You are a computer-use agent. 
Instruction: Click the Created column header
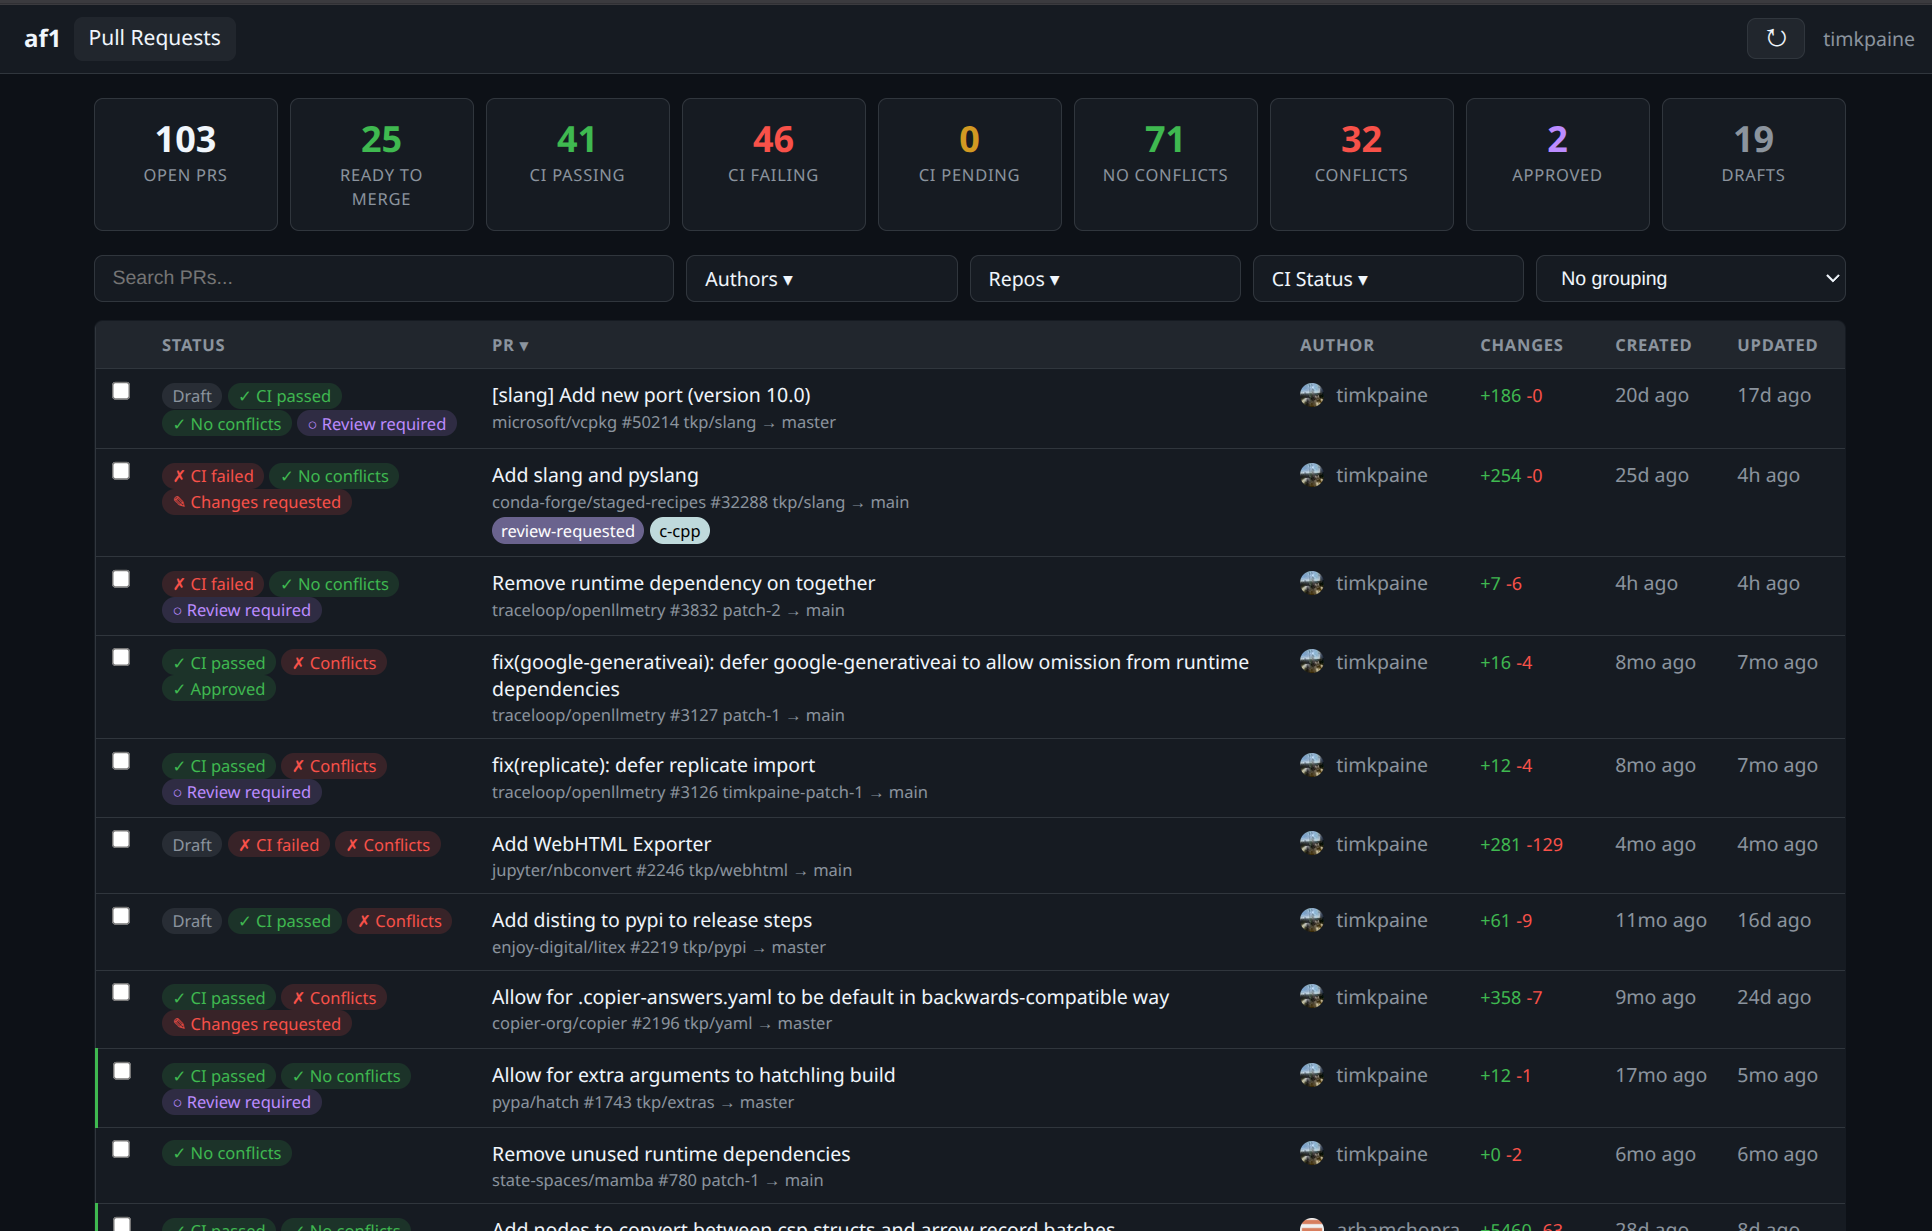(1653, 345)
